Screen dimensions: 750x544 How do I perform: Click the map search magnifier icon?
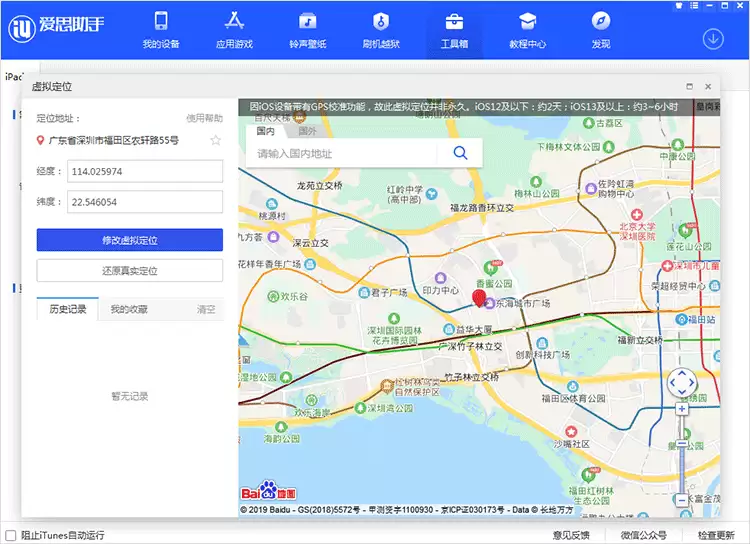click(x=460, y=153)
